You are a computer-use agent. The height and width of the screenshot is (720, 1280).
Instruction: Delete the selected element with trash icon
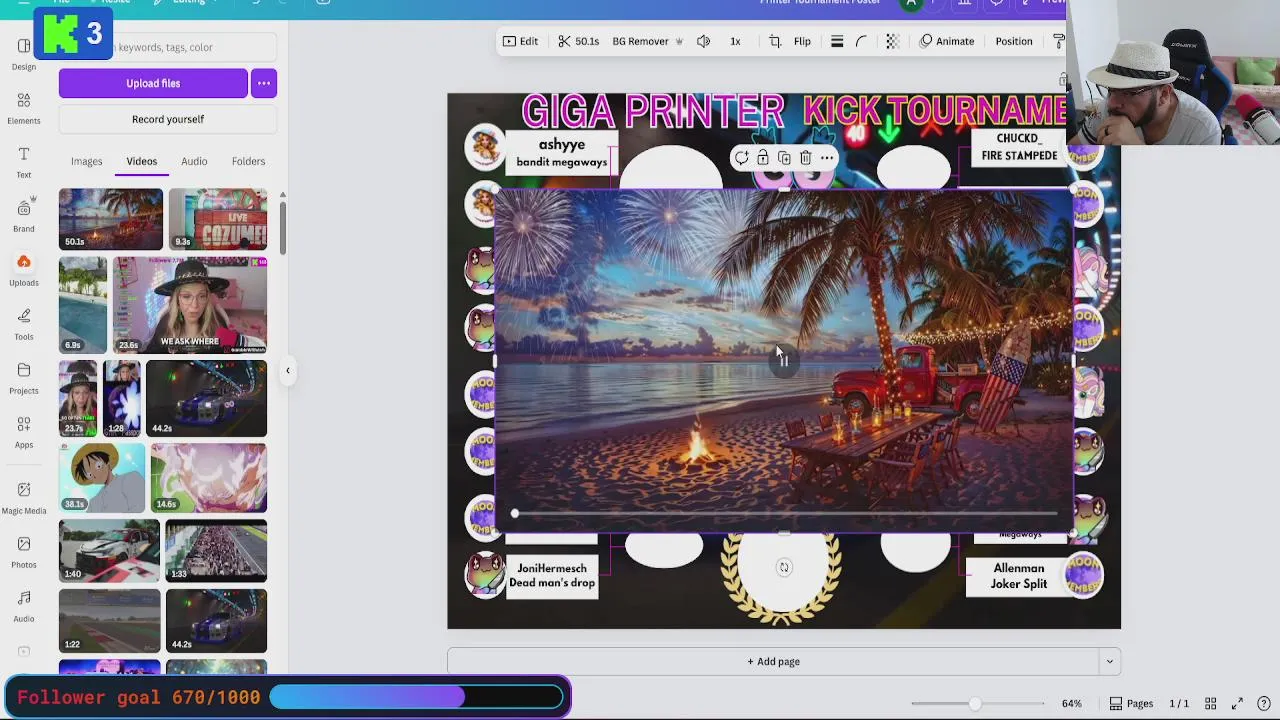pos(806,158)
